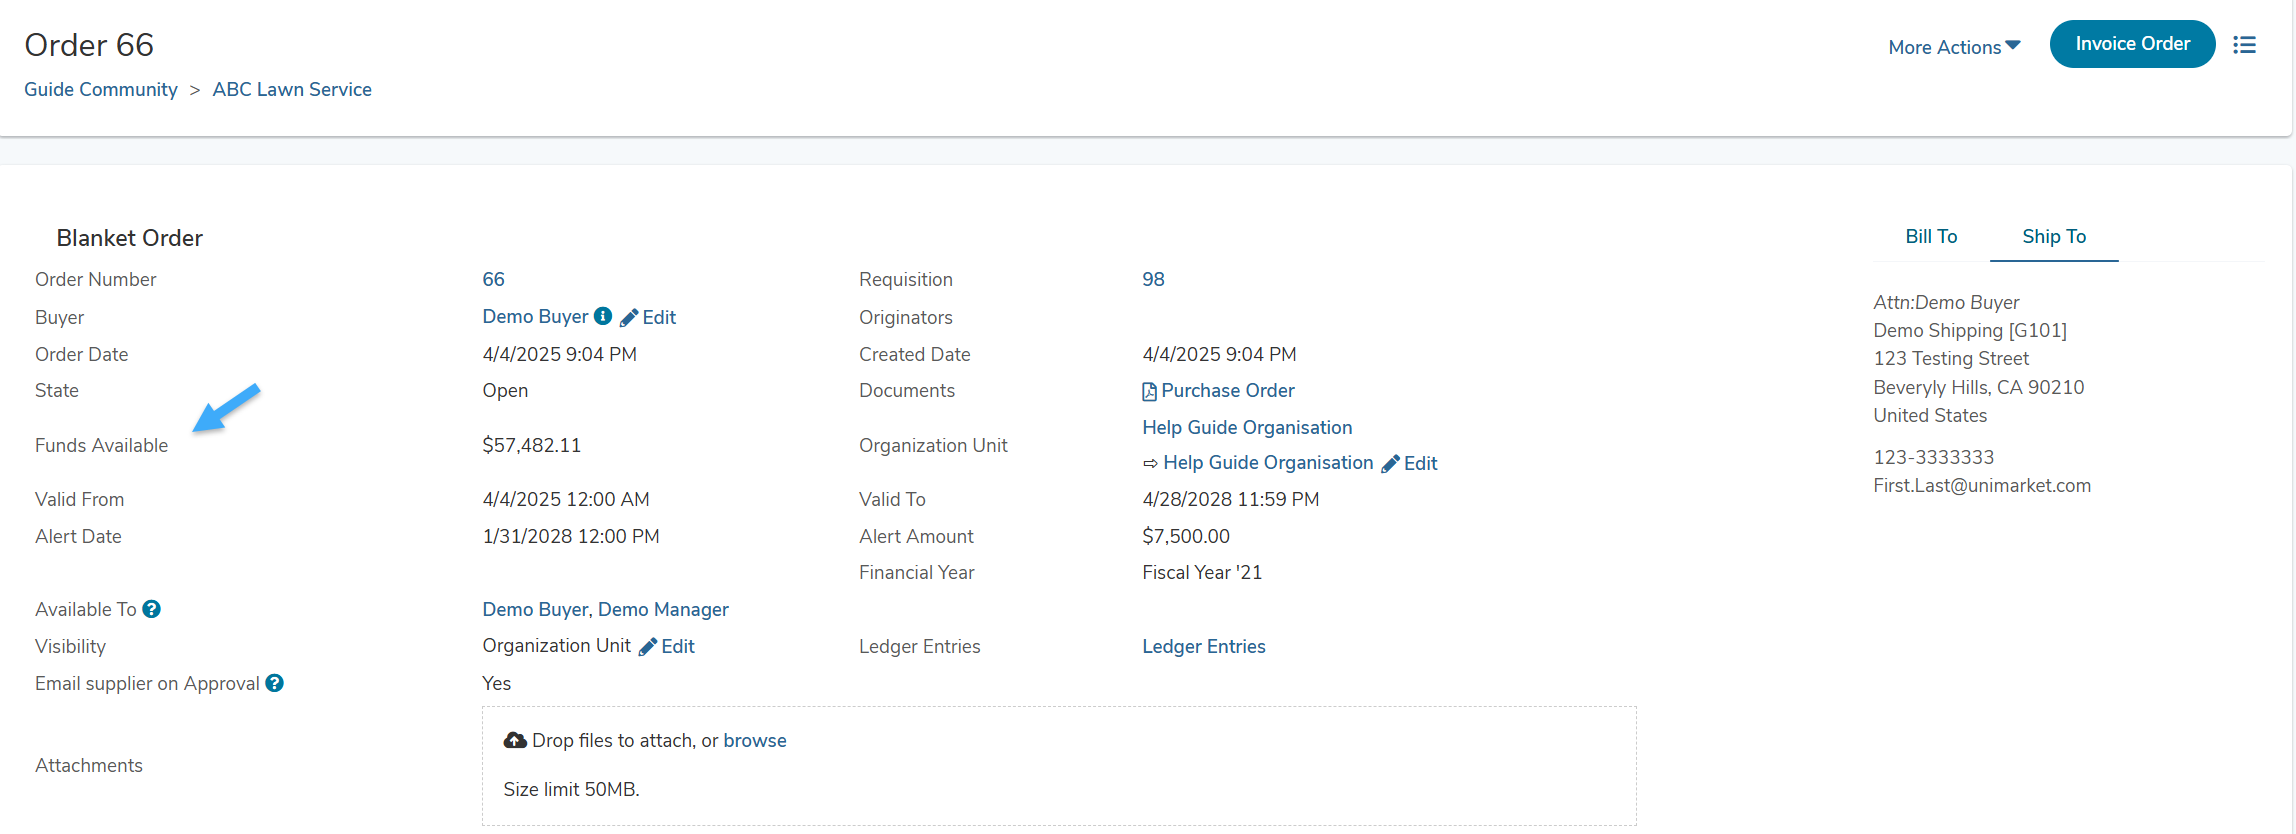
Task: Click the Funds Available value $57,482.11
Action: (x=531, y=445)
